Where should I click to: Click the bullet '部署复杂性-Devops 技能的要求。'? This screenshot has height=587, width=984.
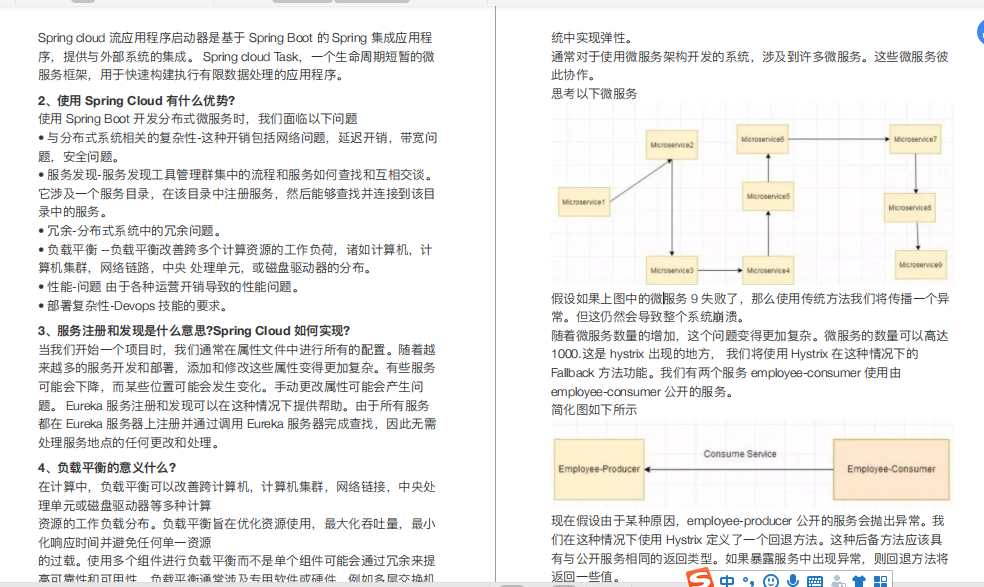(132, 306)
